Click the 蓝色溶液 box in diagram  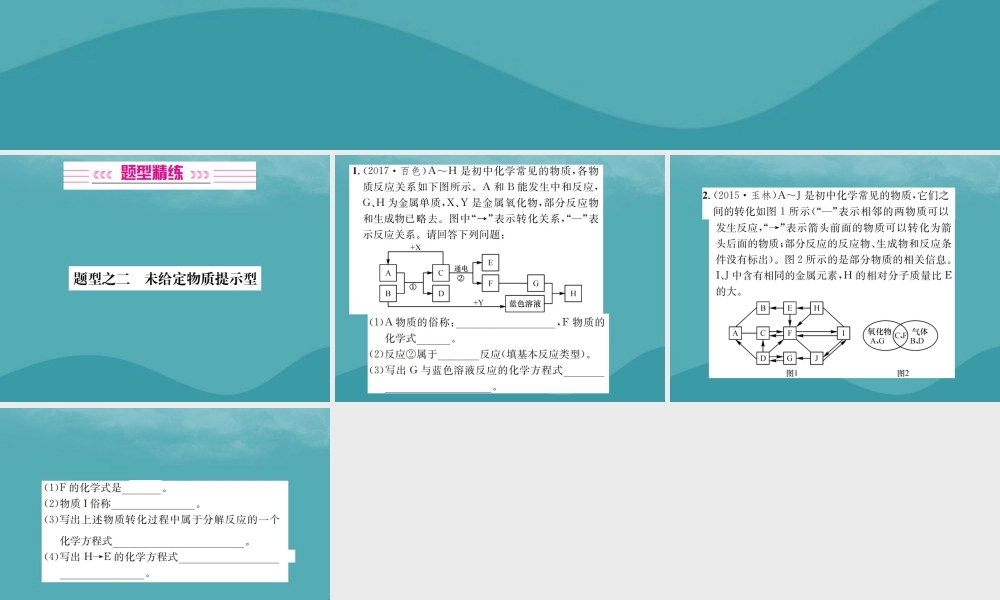coord(525,304)
